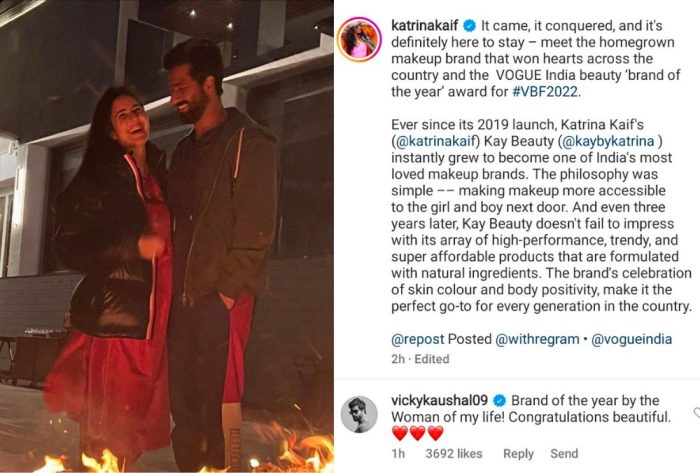Open the #VBF2022 hashtag
Screen dimensions: 700x473
pyautogui.click(x=545, y=91)
